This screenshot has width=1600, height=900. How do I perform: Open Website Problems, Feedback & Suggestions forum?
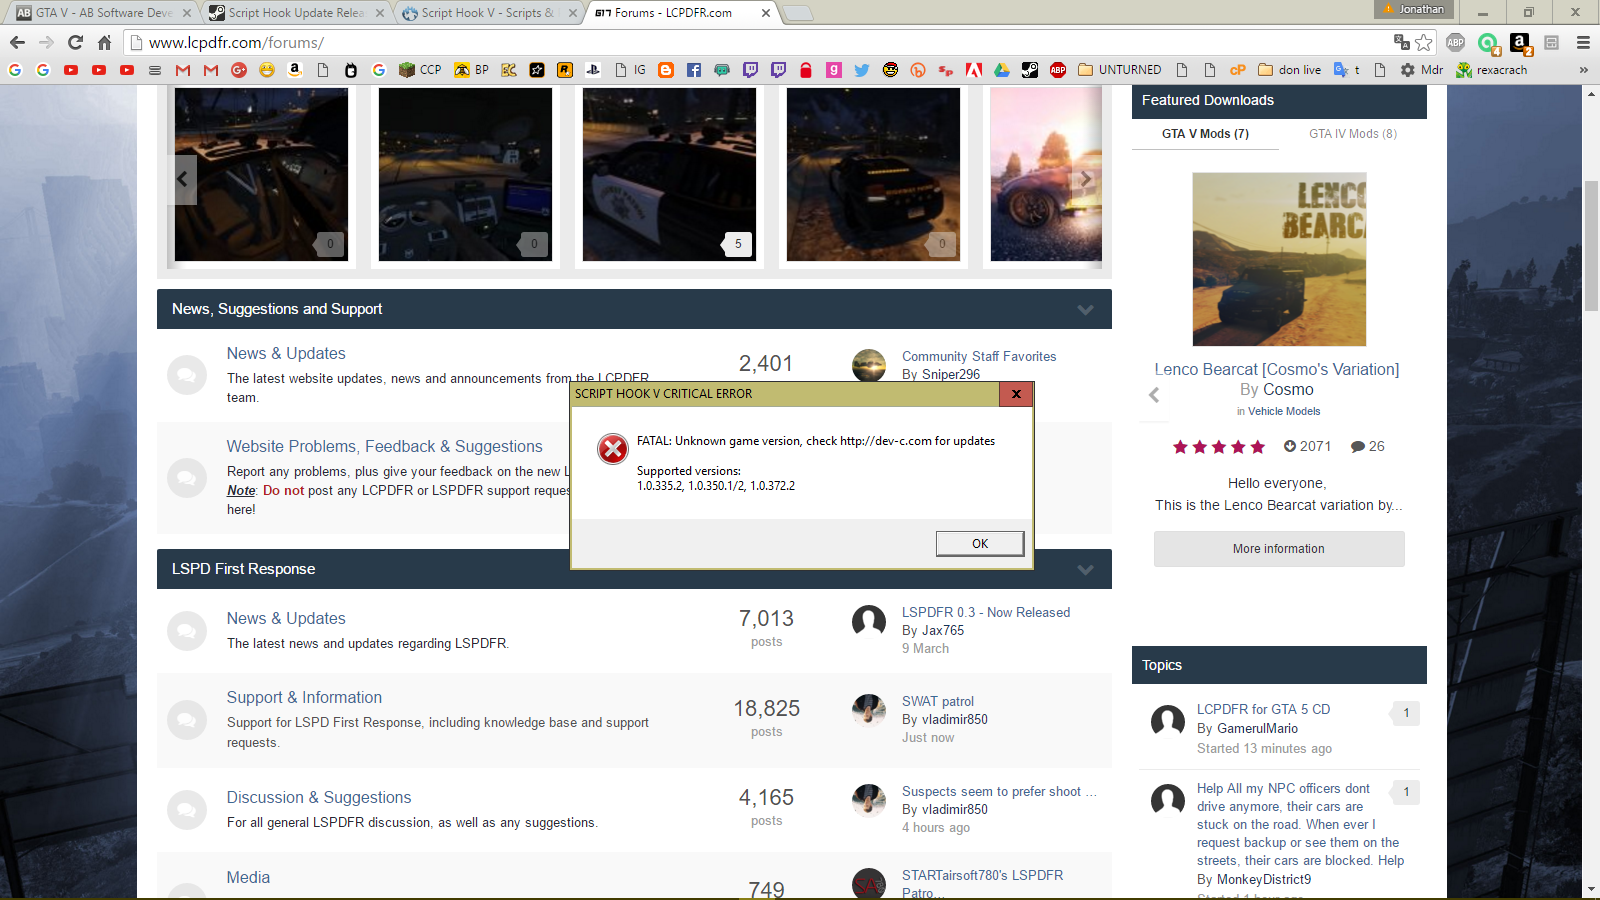click(x=384, y=446)
